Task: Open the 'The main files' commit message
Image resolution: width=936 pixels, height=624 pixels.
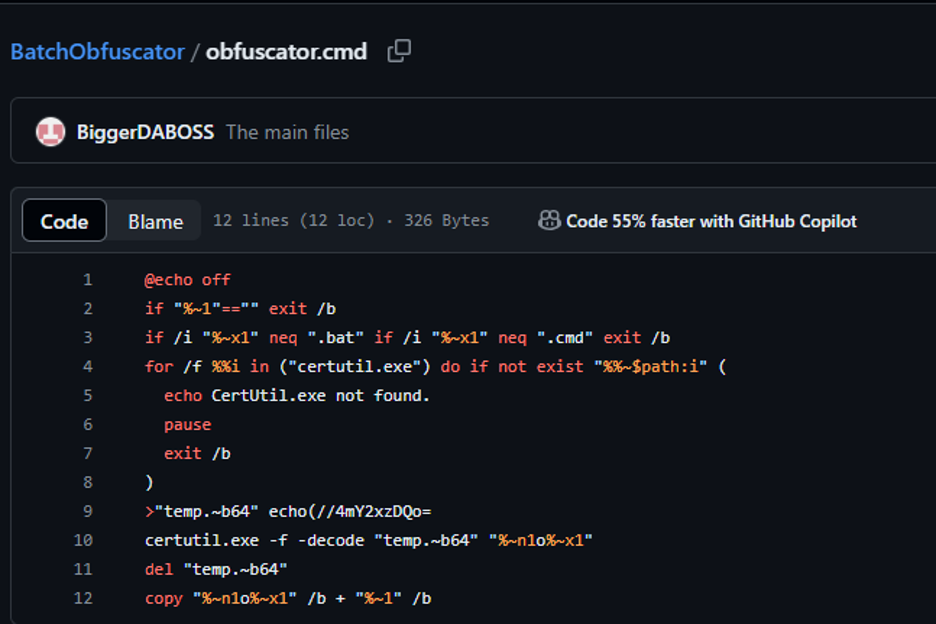Action: click(x=288, y=132)
